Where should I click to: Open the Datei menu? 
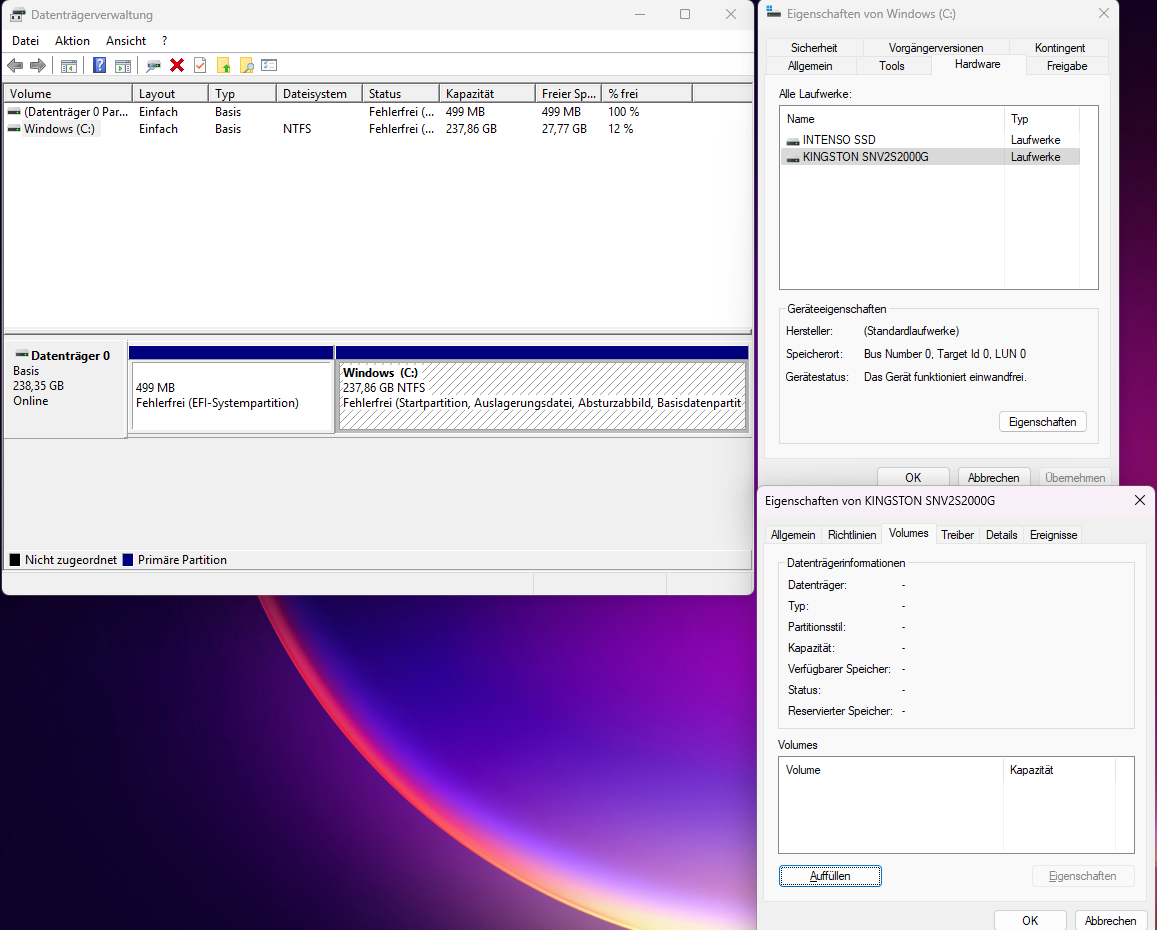[x=25, y=41]
